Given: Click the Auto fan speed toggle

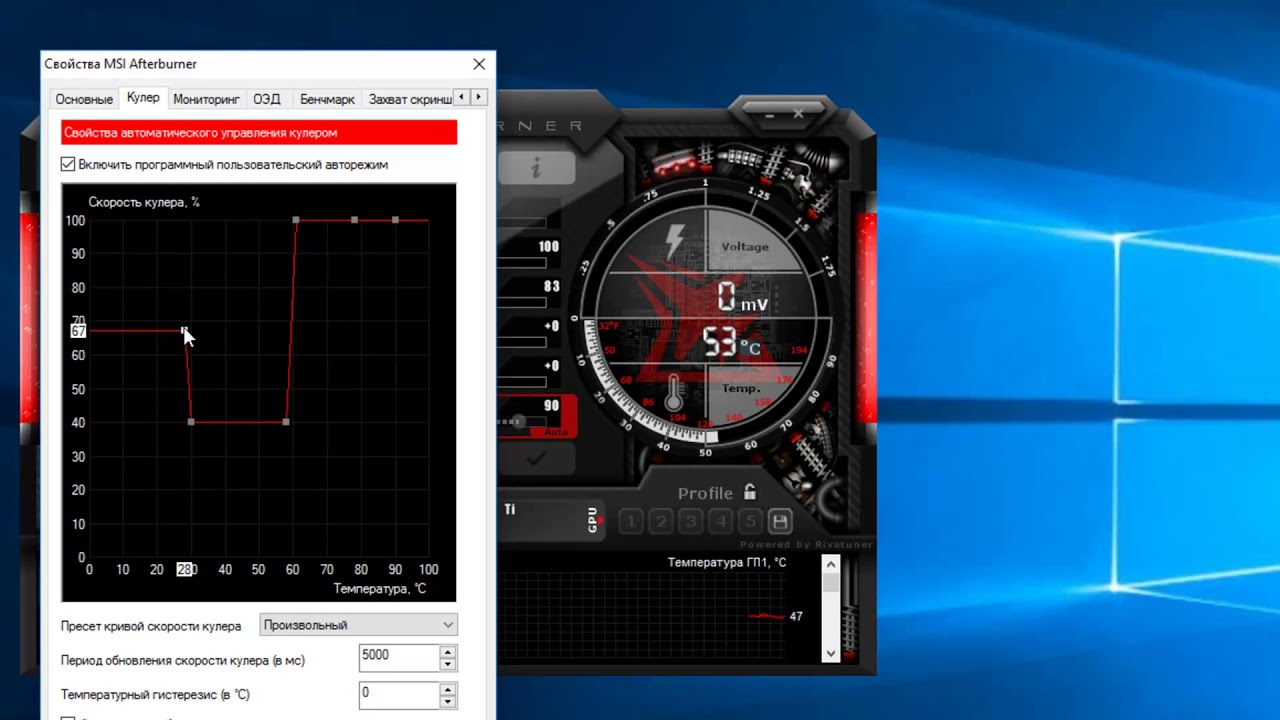Looking at the screenshot, I should pyautogui.click(x=555, y=431).
